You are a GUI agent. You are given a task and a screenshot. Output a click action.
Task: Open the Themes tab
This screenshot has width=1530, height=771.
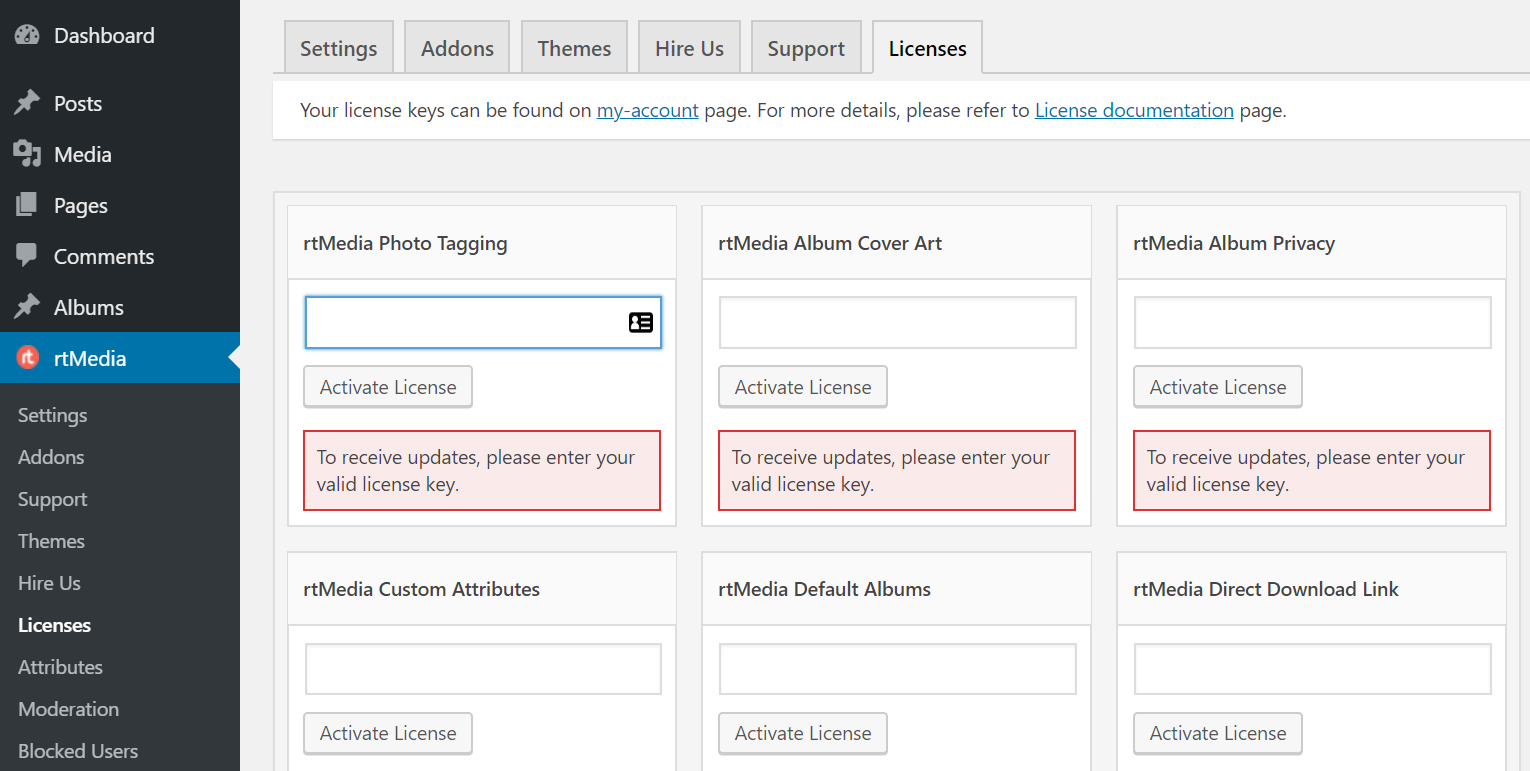[x=573, y=46]
